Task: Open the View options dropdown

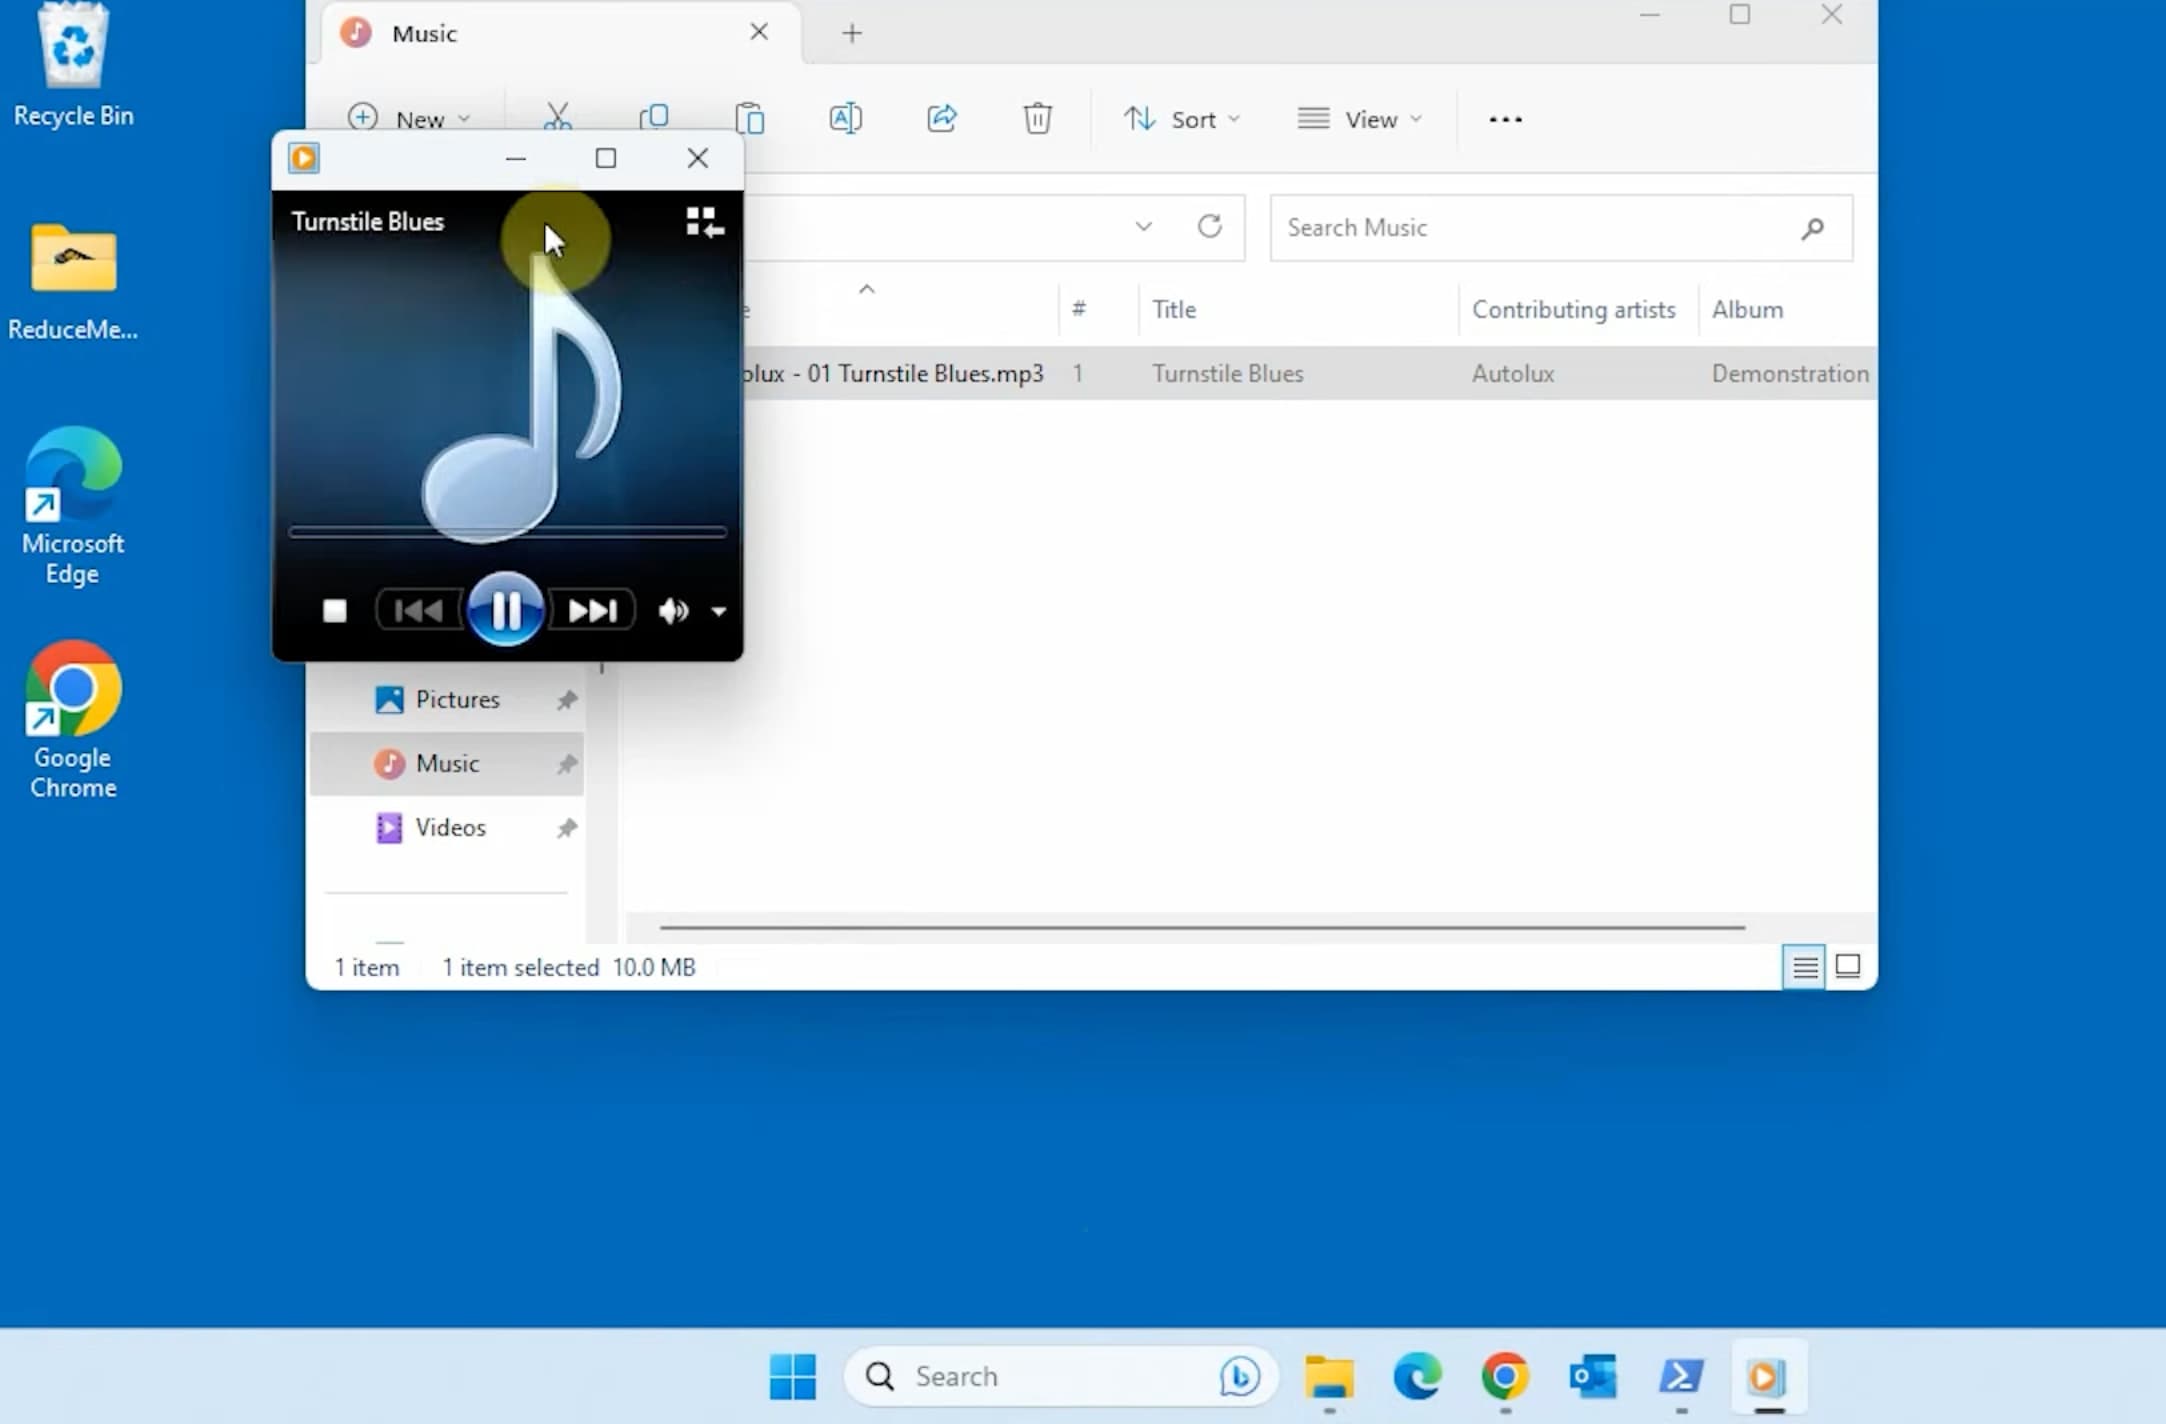Action: [x=1359, y=119]
